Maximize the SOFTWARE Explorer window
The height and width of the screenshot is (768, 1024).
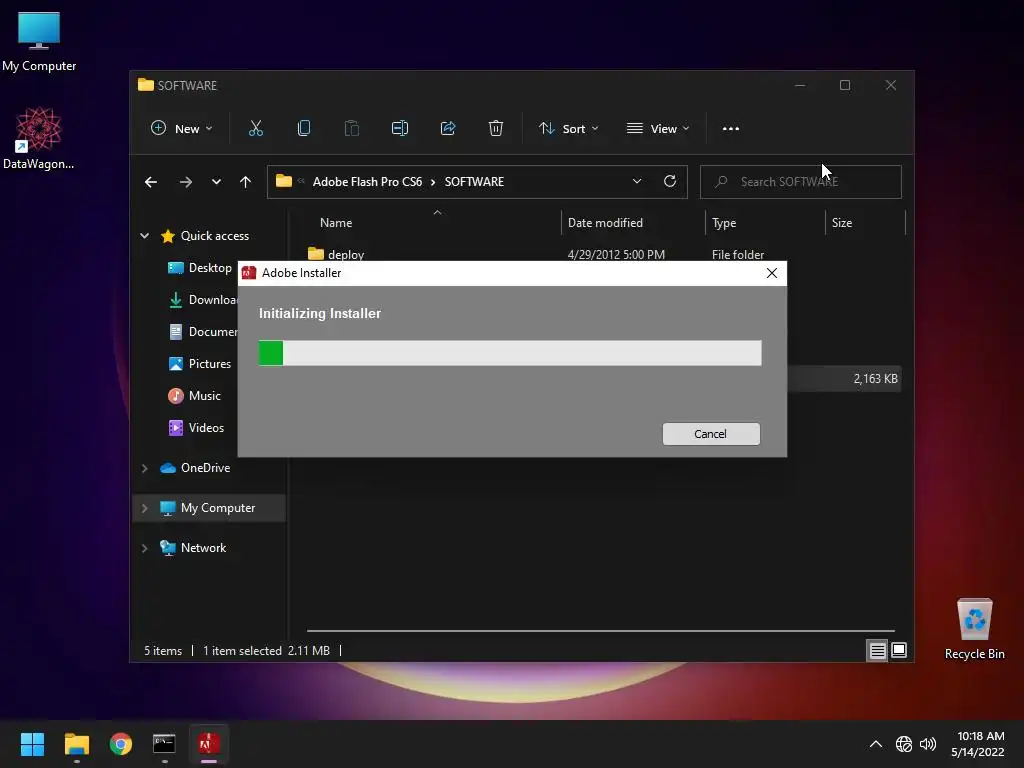point(845,86)
